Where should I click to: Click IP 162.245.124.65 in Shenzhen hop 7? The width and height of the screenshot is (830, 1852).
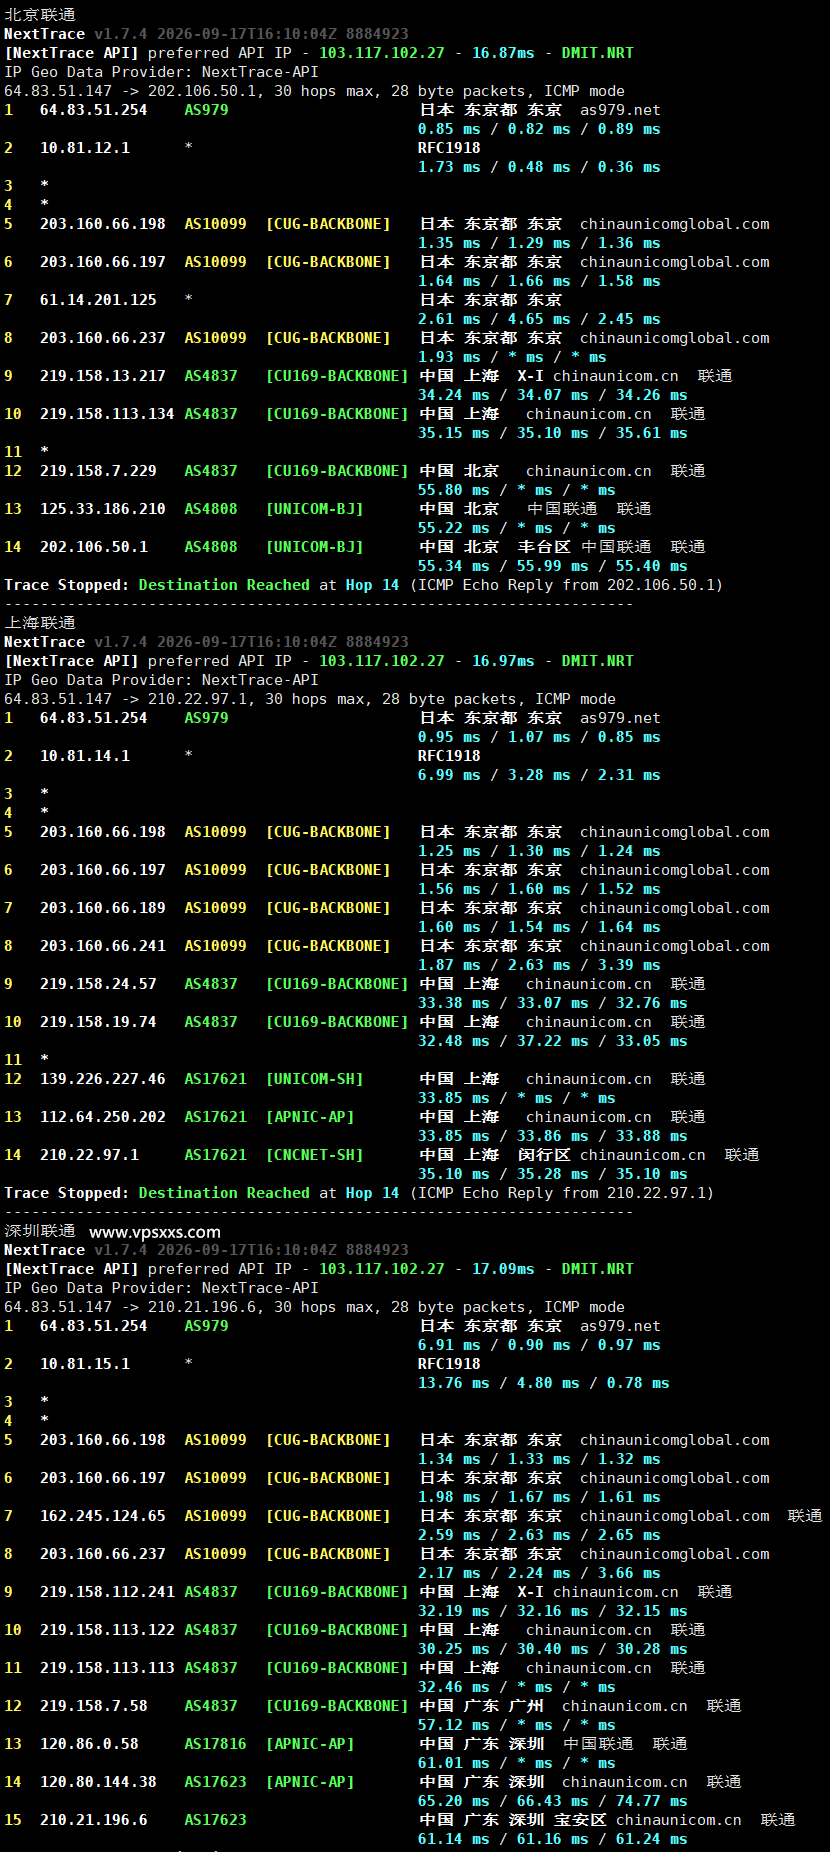click(103, 1516)
